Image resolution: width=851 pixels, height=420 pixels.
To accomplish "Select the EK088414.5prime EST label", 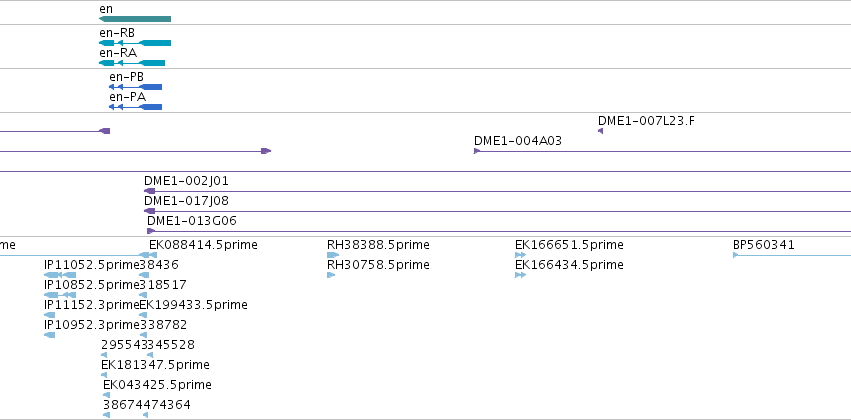I will click(x=203, y=245).
